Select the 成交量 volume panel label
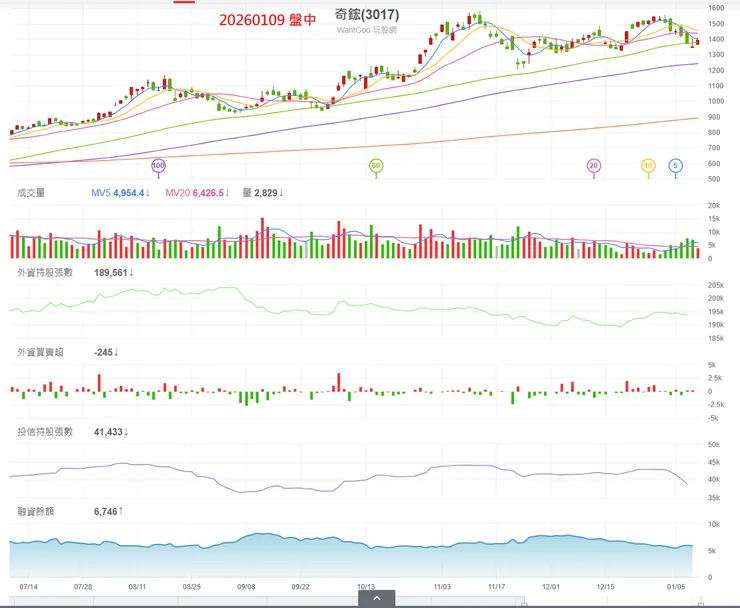Screen dimensions: 740x608 [32, 192]
